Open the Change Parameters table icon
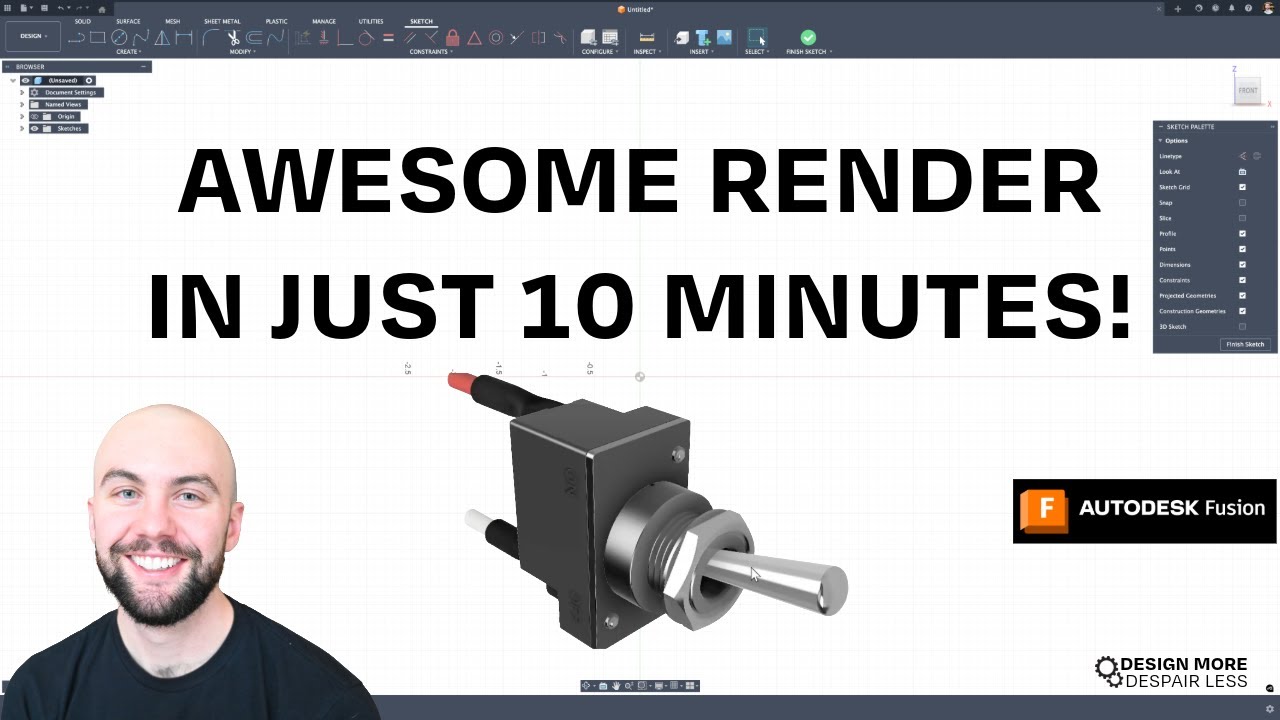 (609, 38)
